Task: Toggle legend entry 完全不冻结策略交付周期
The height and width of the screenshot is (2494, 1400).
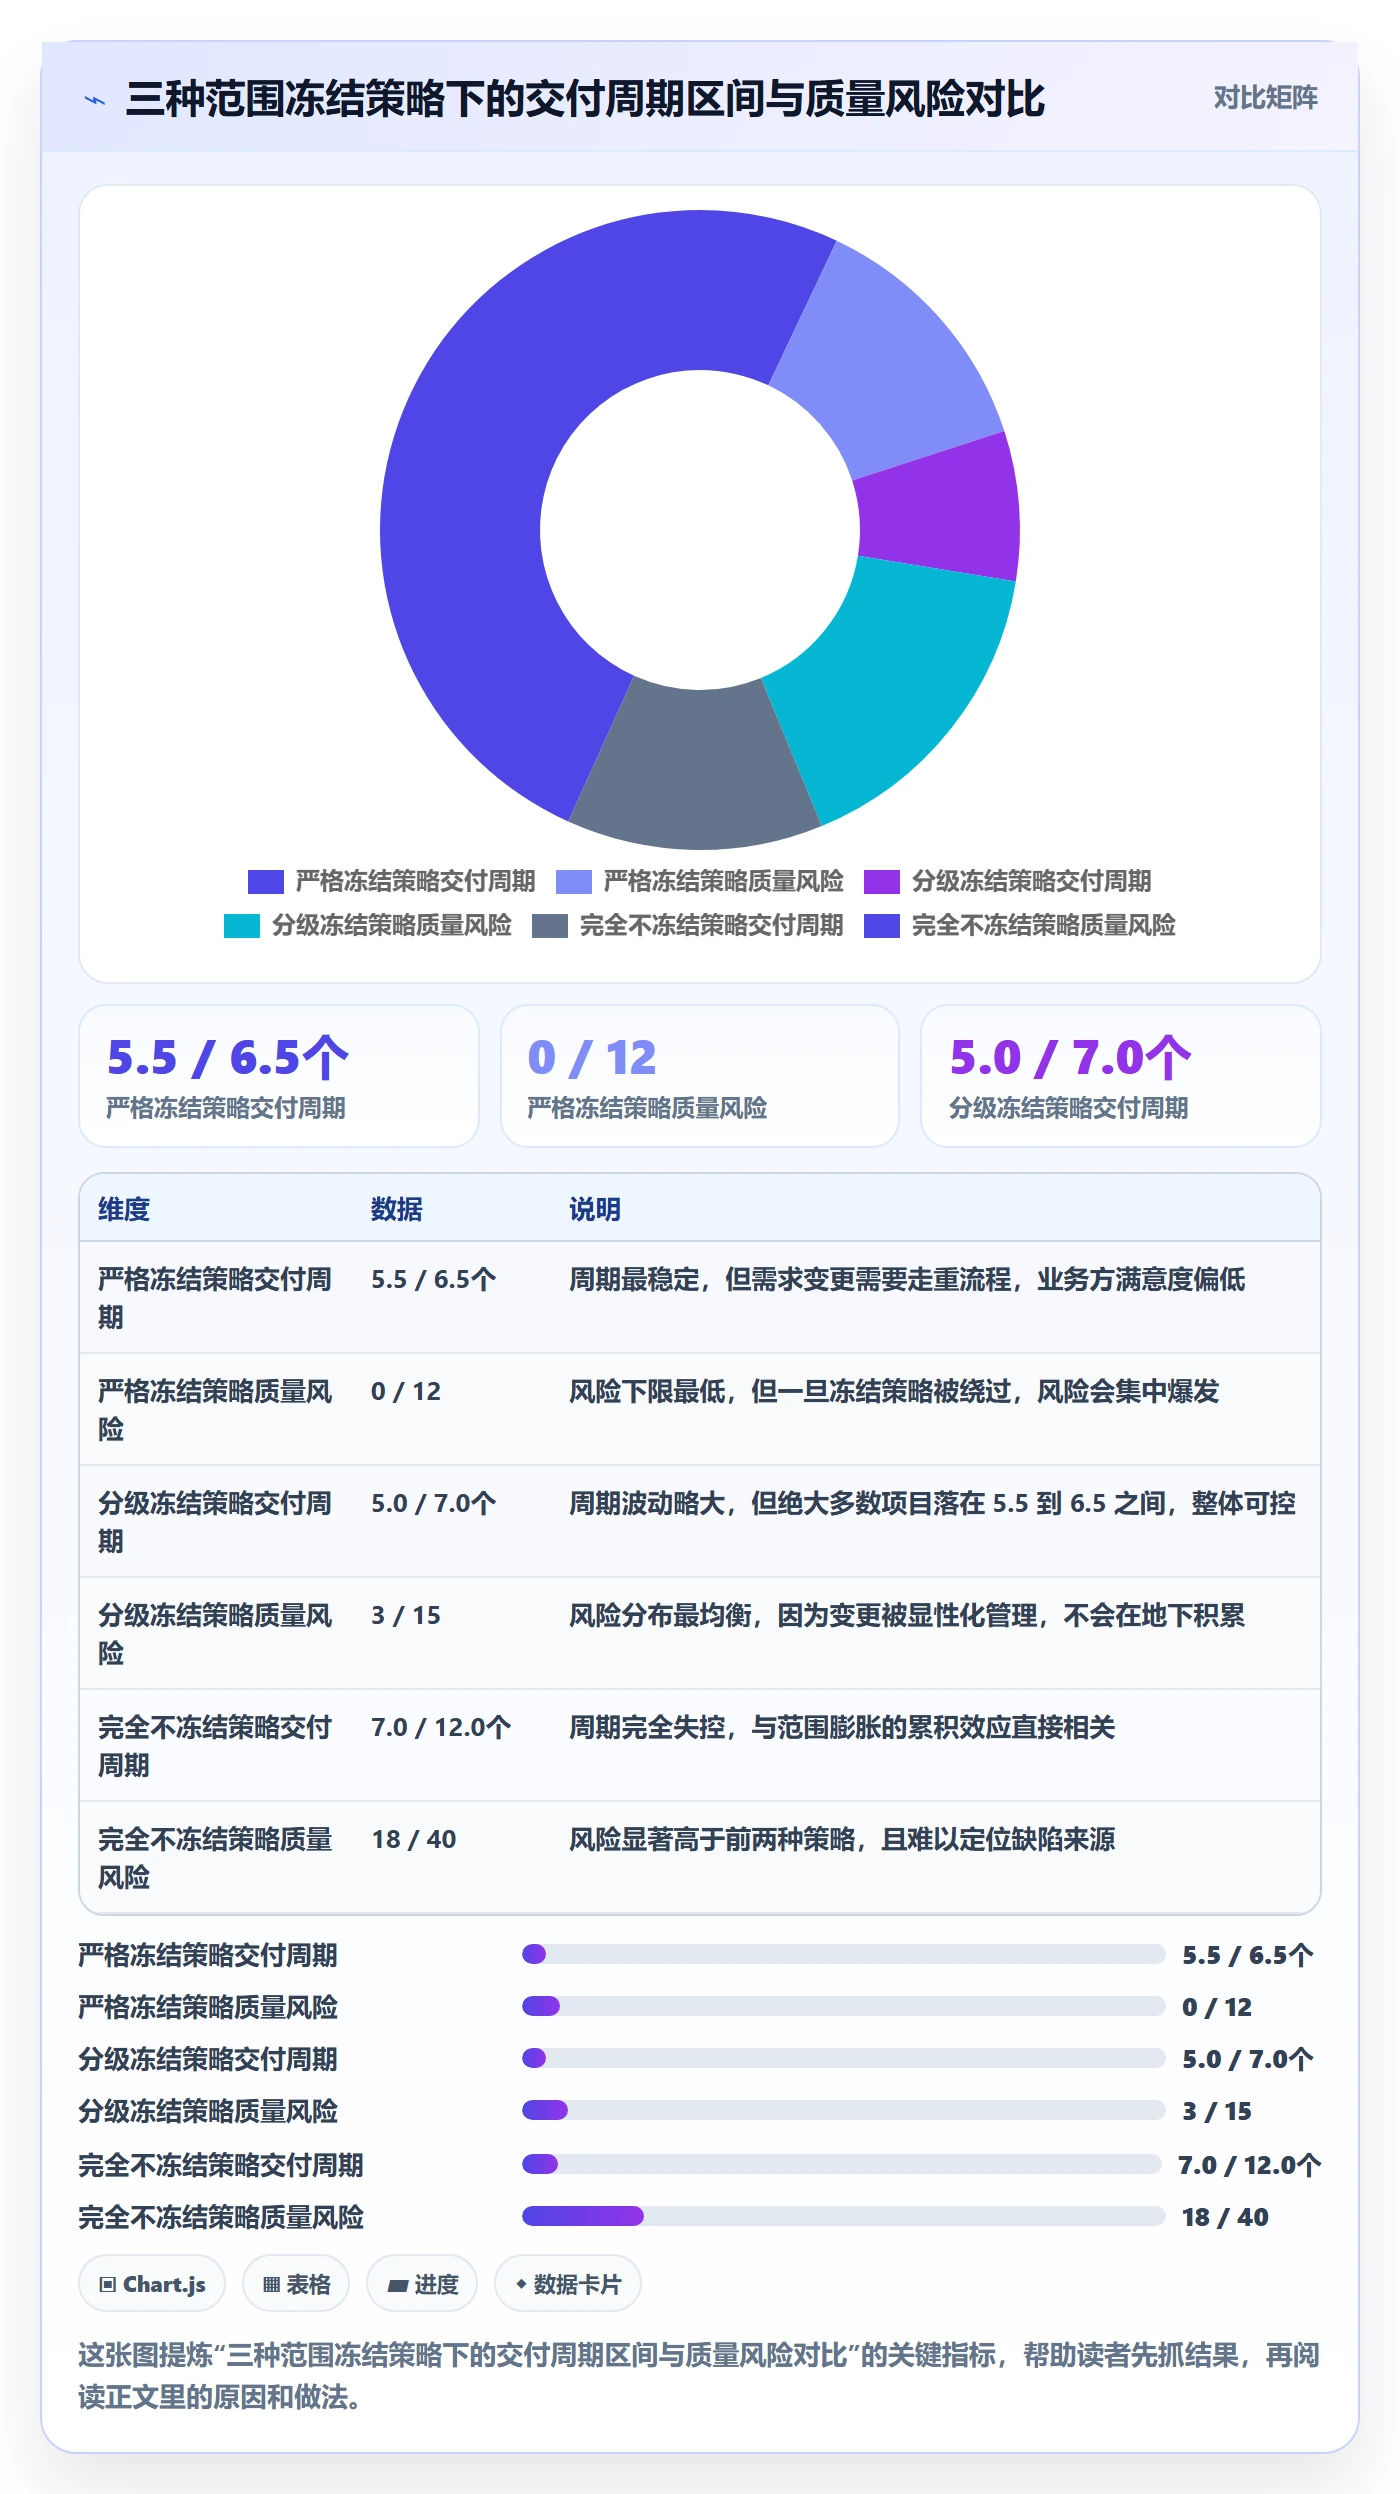Action: 688,926
